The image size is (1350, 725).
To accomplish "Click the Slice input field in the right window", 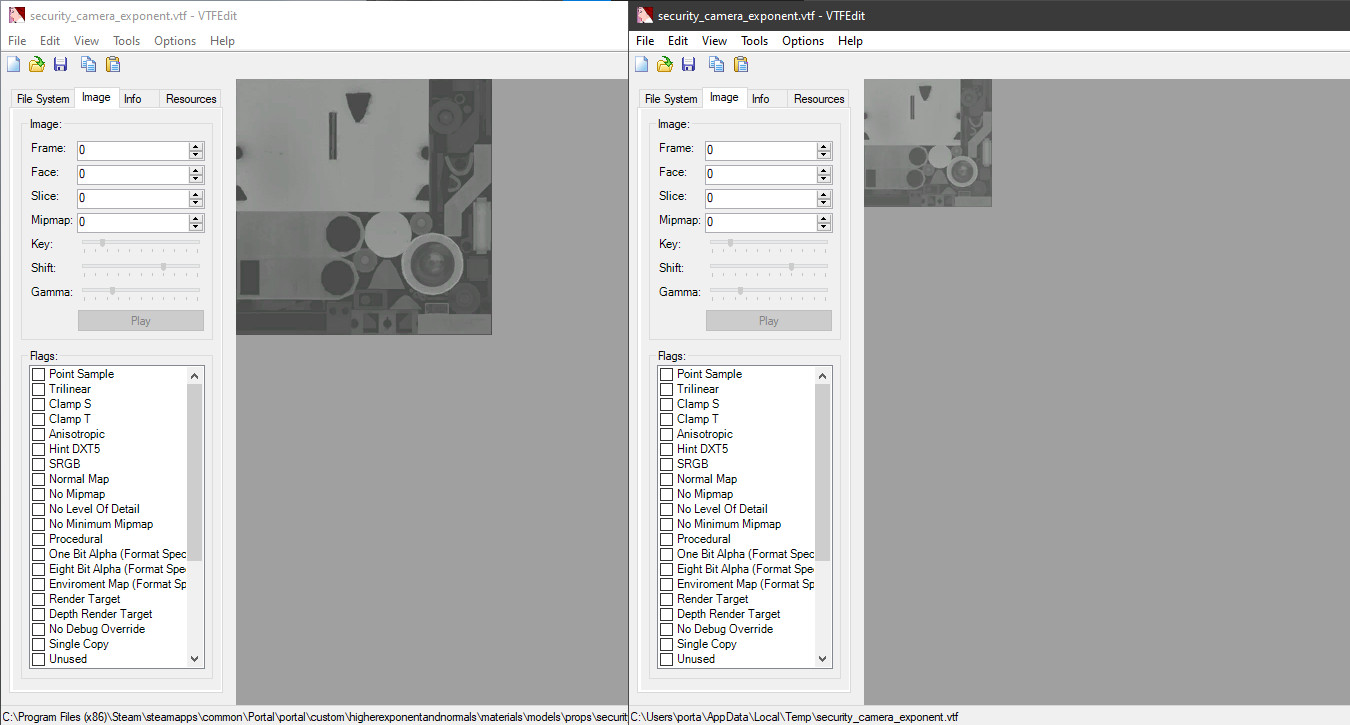I will [x=759, y=198].
